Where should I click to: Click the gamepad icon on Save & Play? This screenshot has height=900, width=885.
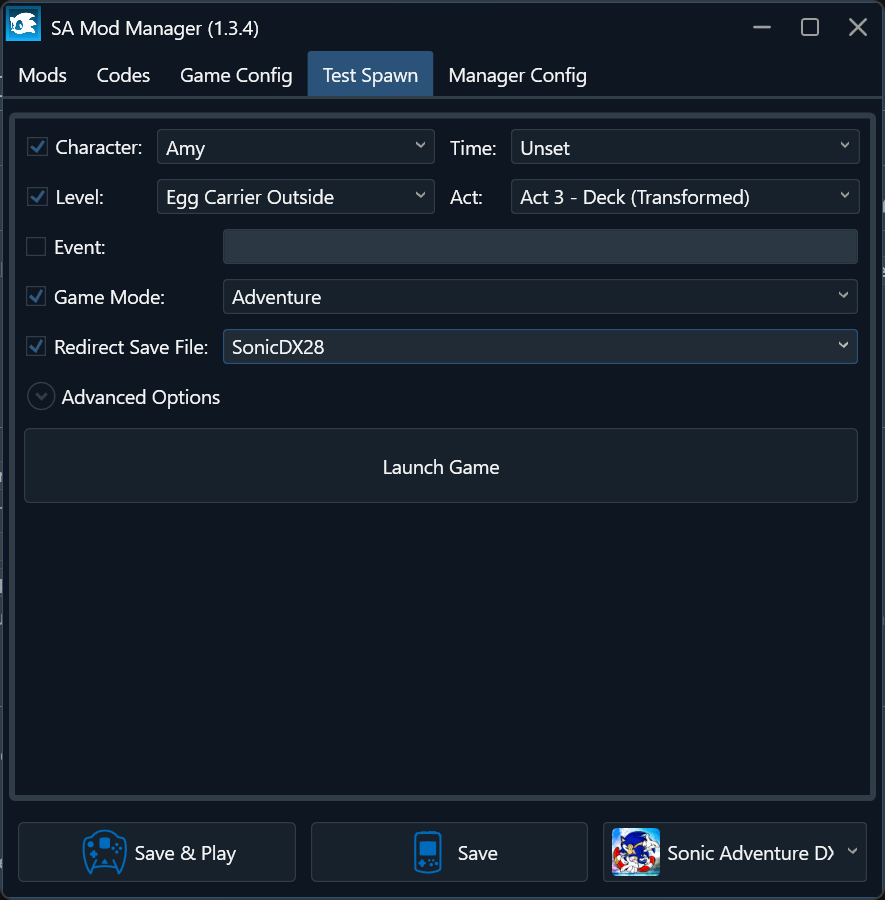(104, 853)
